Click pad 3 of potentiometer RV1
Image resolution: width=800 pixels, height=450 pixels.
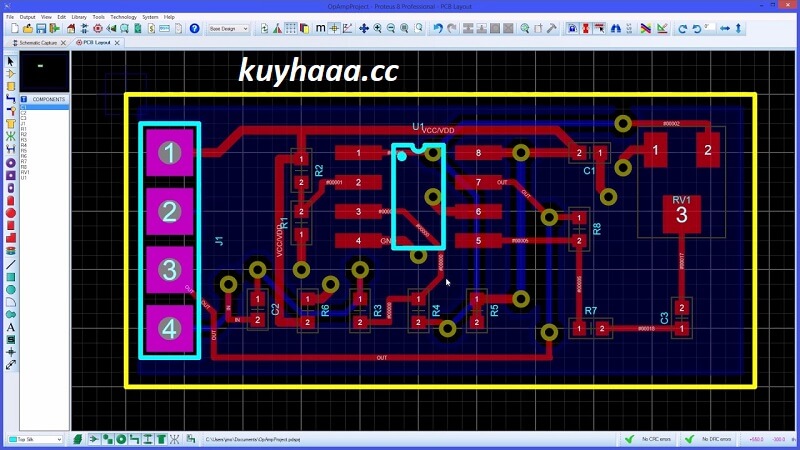point(682,215)
